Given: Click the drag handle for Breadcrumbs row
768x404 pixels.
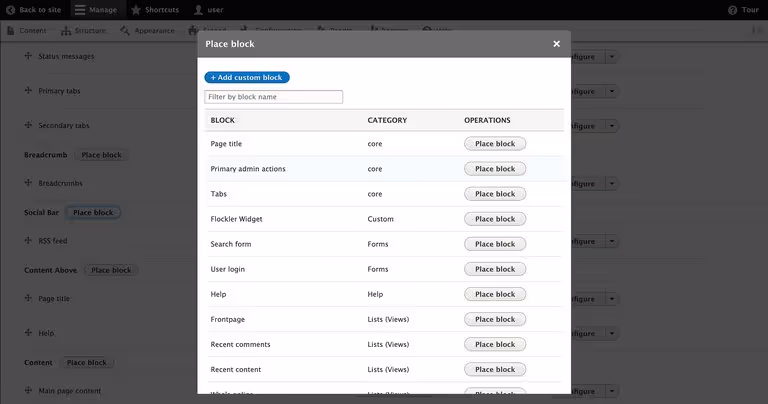Looking at the screenshot, I should 28,183.
